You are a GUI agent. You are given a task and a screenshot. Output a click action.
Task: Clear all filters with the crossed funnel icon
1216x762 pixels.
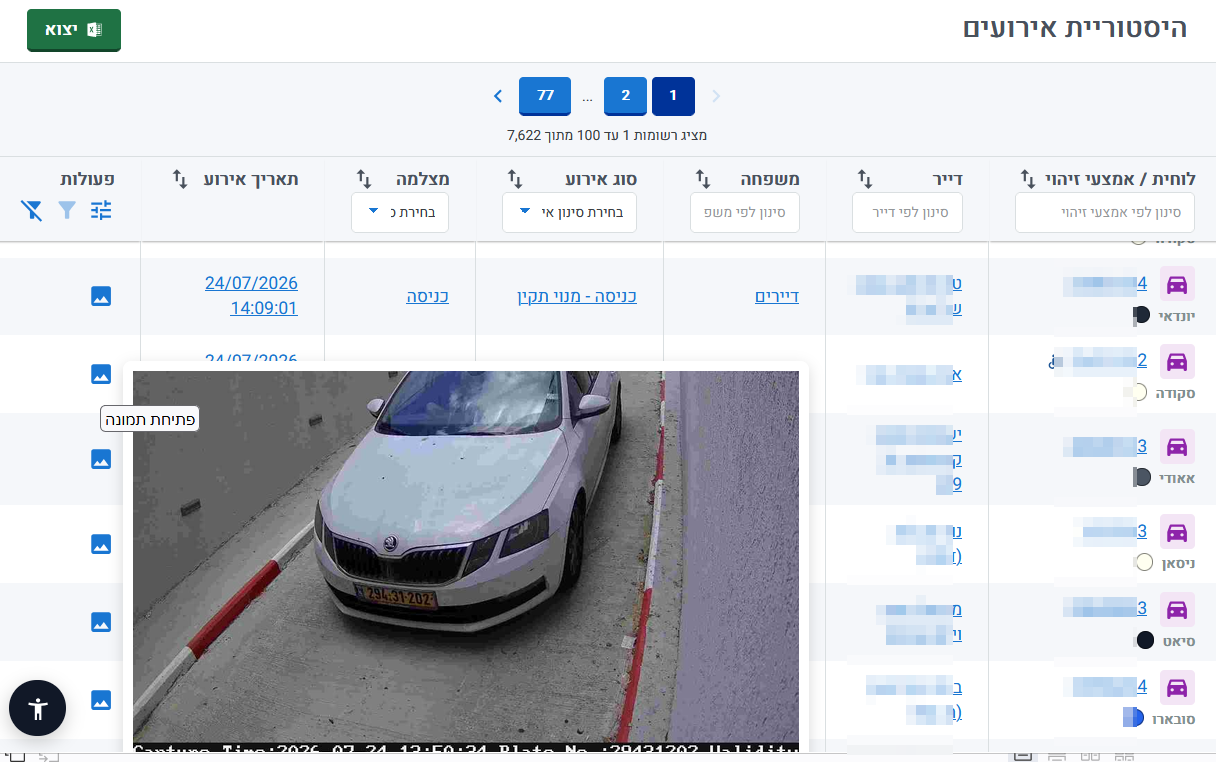coord(32,210)
